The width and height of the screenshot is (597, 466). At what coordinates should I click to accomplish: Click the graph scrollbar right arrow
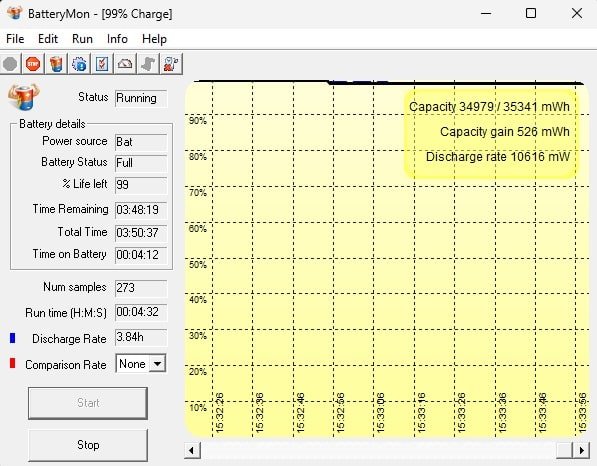(x=581, y=450)
